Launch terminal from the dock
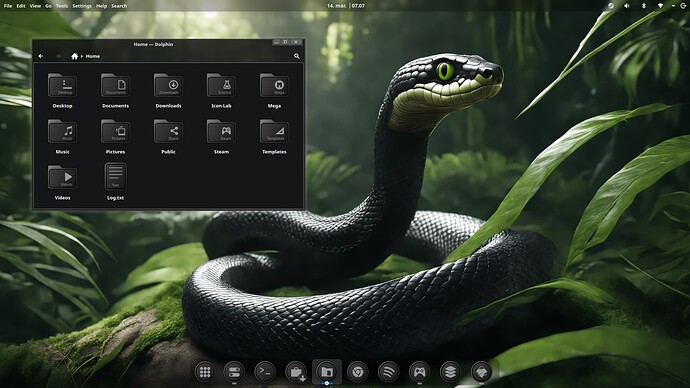Image resolution: width=690 pixels, height=388 pixels. pos(265,372)
